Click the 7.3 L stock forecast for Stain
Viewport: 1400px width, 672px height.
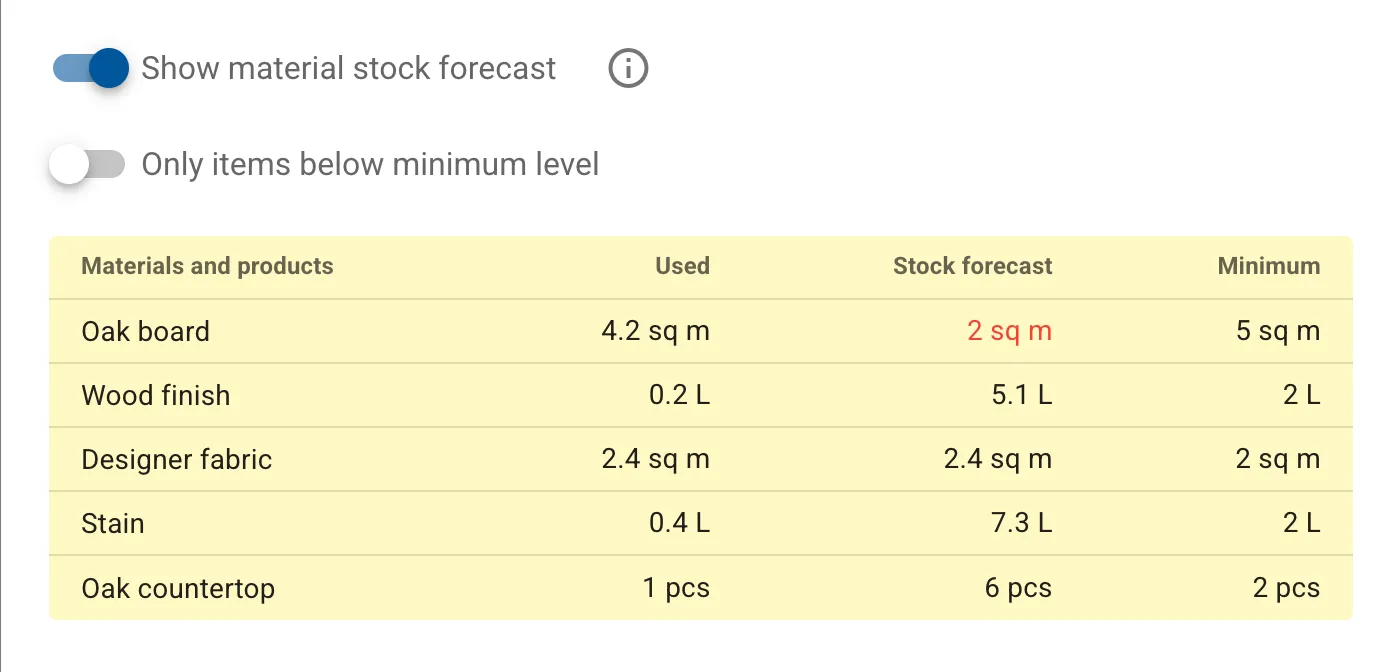coord(1021,523)
